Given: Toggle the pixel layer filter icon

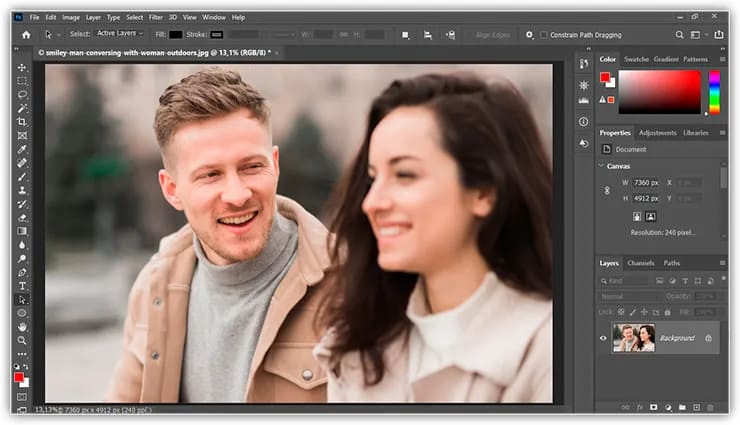Looking at the screenshot, I should (x=660, y=281).
